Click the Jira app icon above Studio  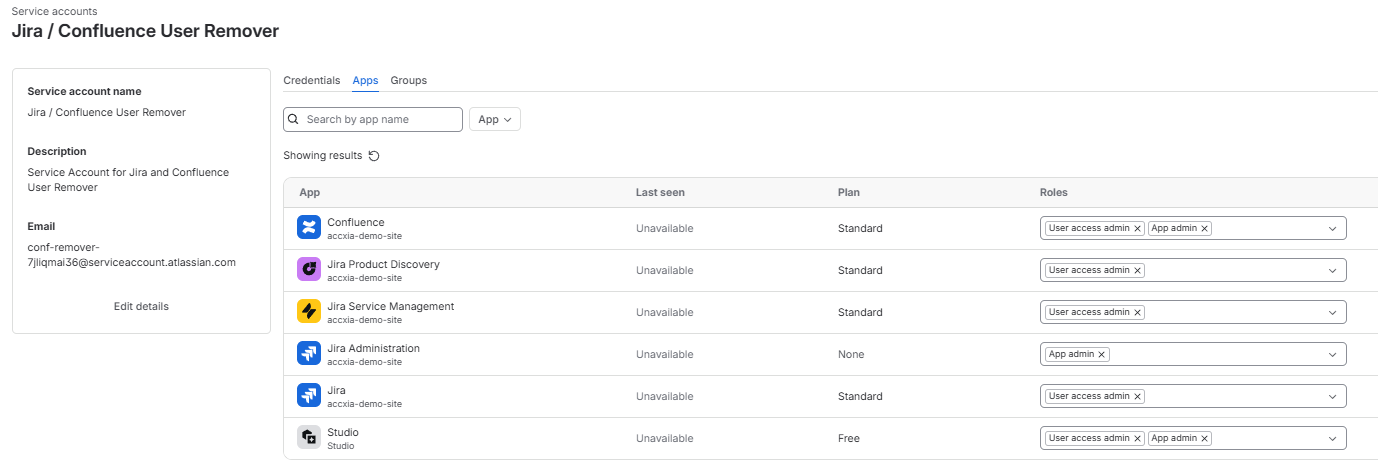[308, 396]
